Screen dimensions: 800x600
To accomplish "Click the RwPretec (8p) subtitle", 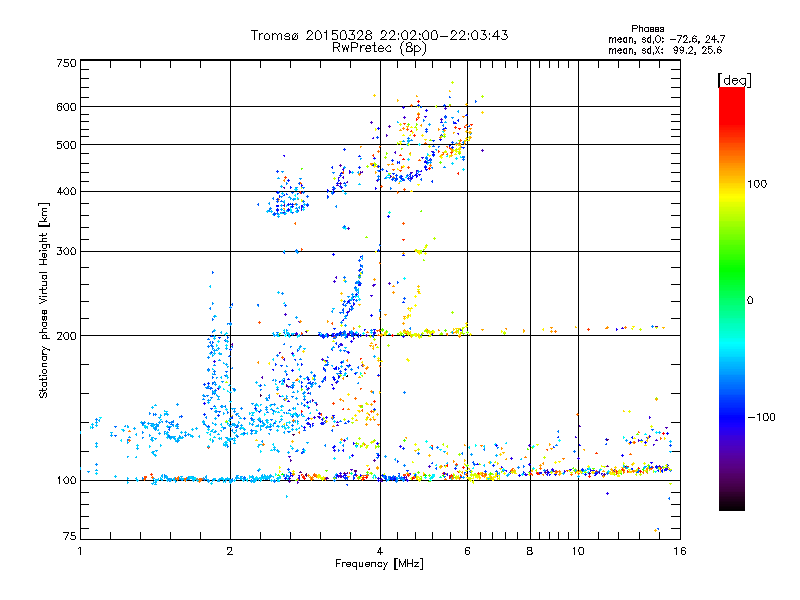I will (x=379, y=47).
